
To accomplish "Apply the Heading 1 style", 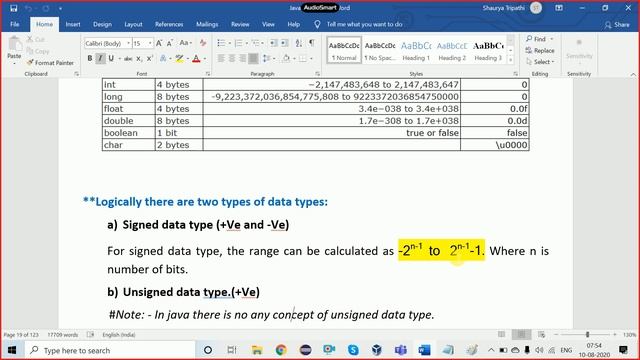I will [416, 51].
